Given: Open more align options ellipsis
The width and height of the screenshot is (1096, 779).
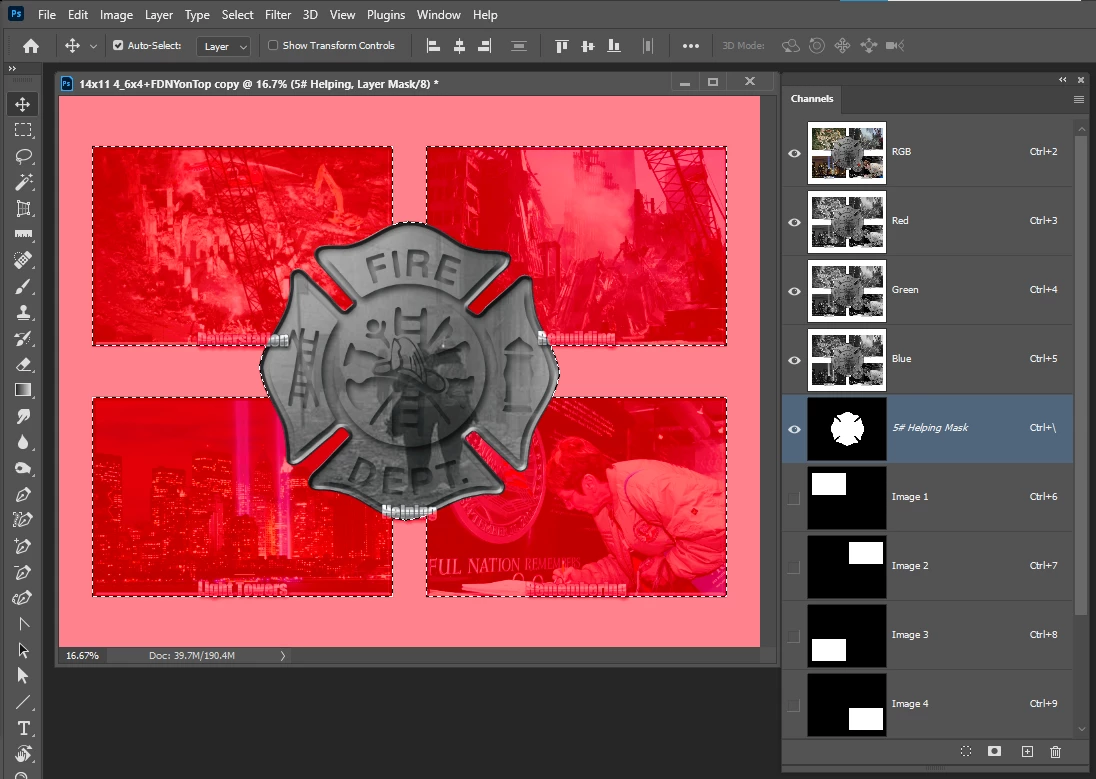Looking at the screenshot, I should (x=691, y=46).
